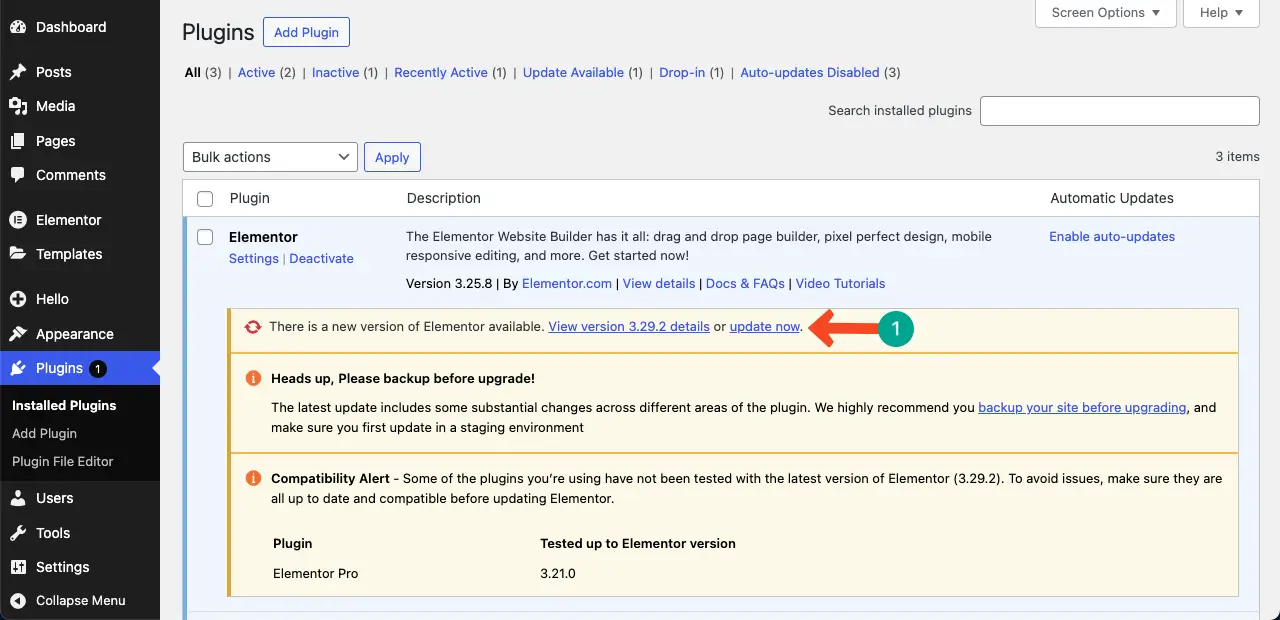Screen dimensions: 1280x620
Task: Click the Compatibility Alert info icon
Action: [254, 479]
